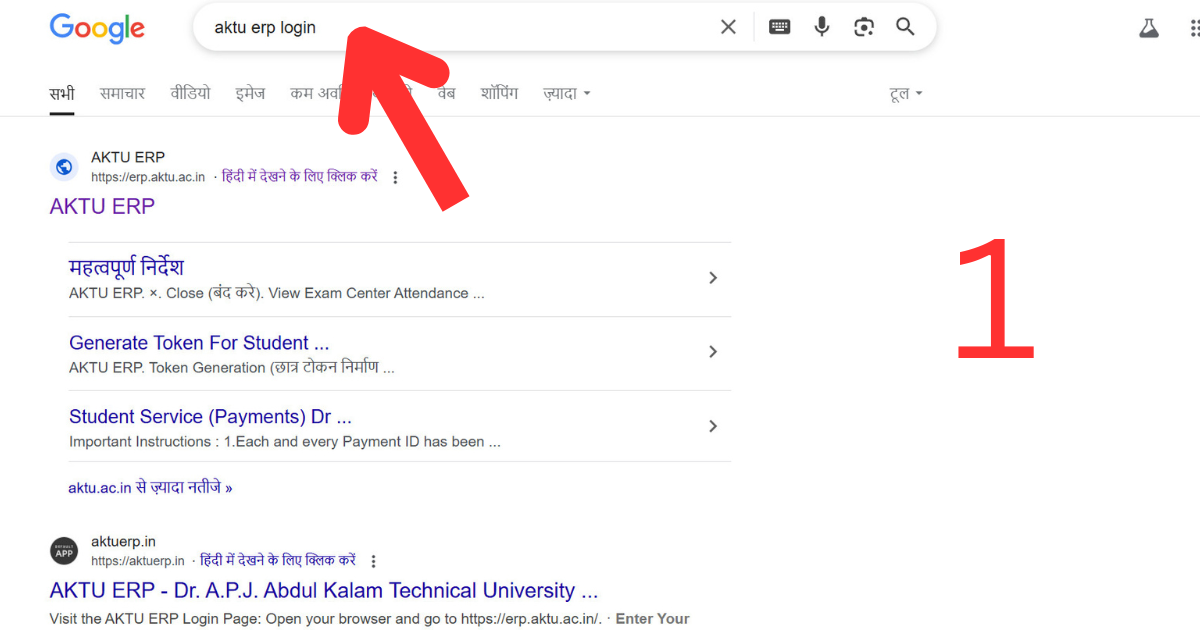Click the globe favicon of AKTU ERP result

pos(64,167)
